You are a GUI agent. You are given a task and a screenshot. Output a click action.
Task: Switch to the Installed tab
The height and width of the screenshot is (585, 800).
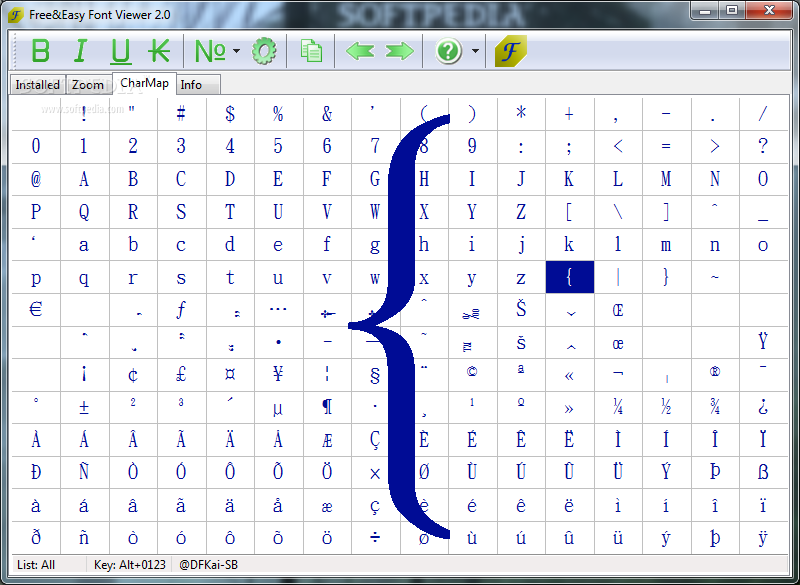coord(37,85)
